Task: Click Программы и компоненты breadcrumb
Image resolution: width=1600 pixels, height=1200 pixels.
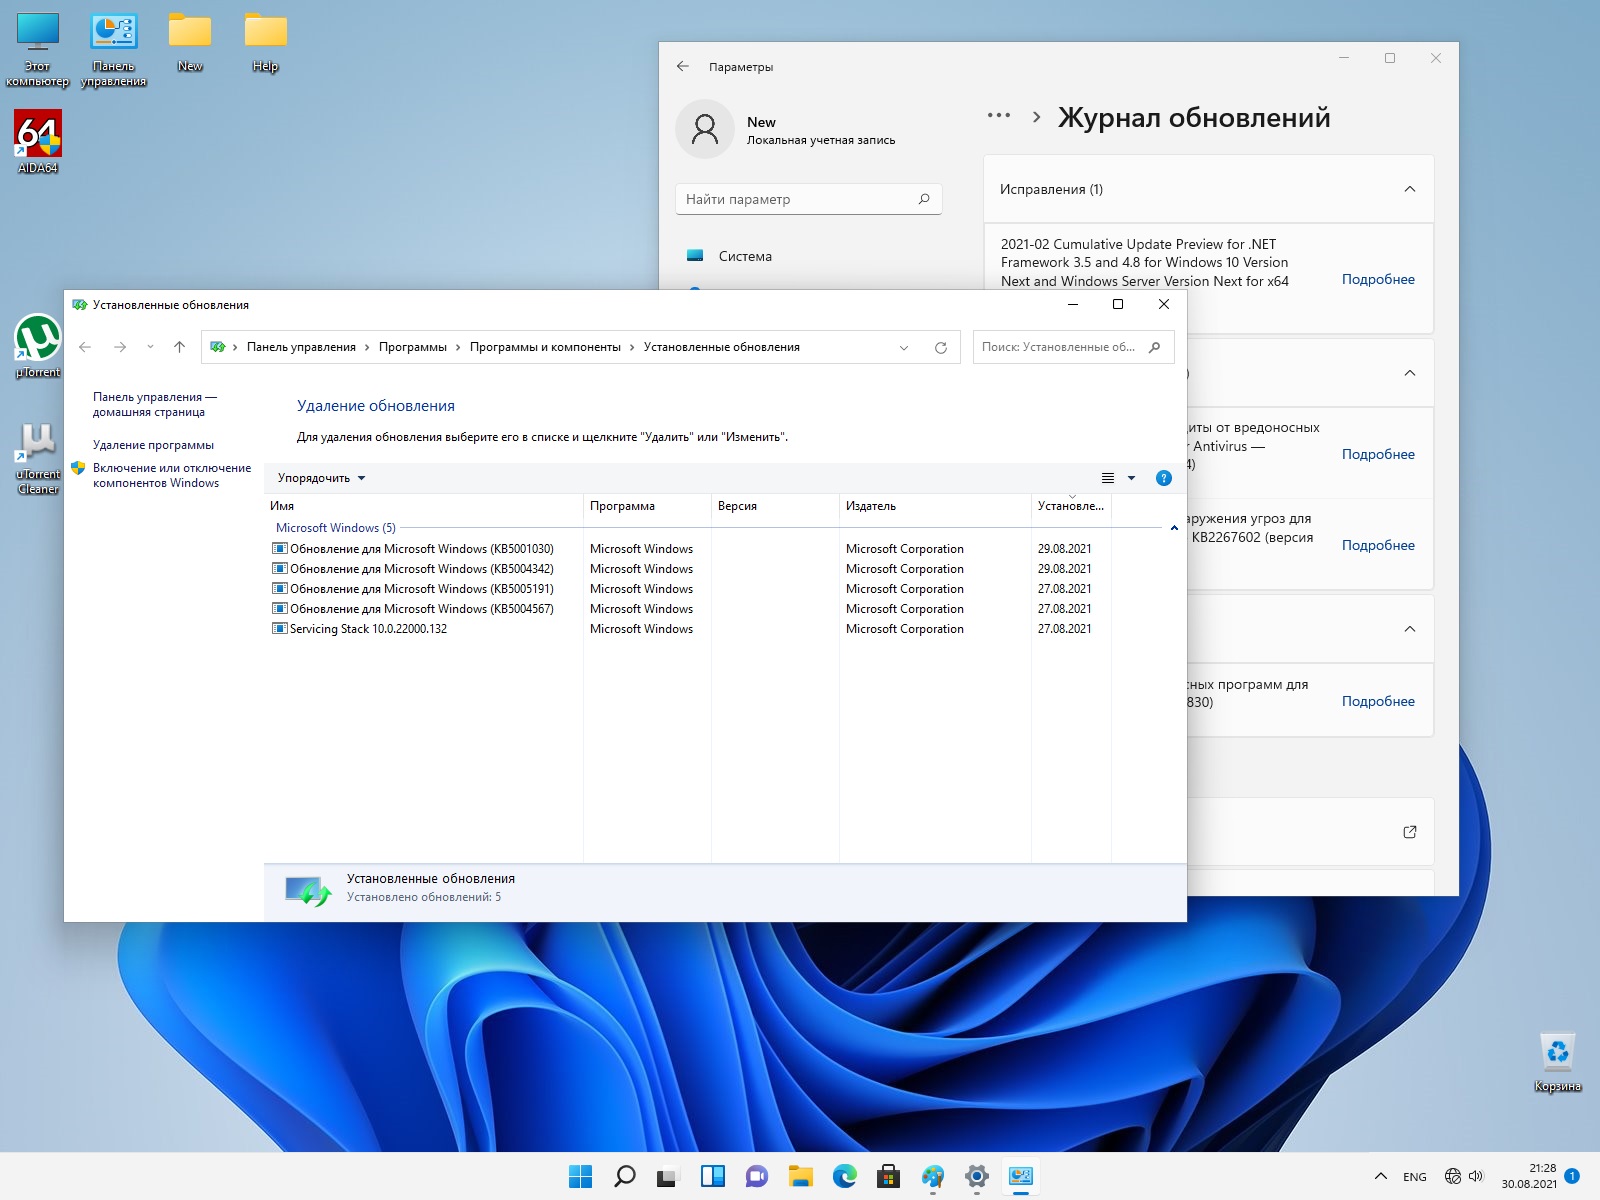Action: pyautogui.click(x=545, y=347)
